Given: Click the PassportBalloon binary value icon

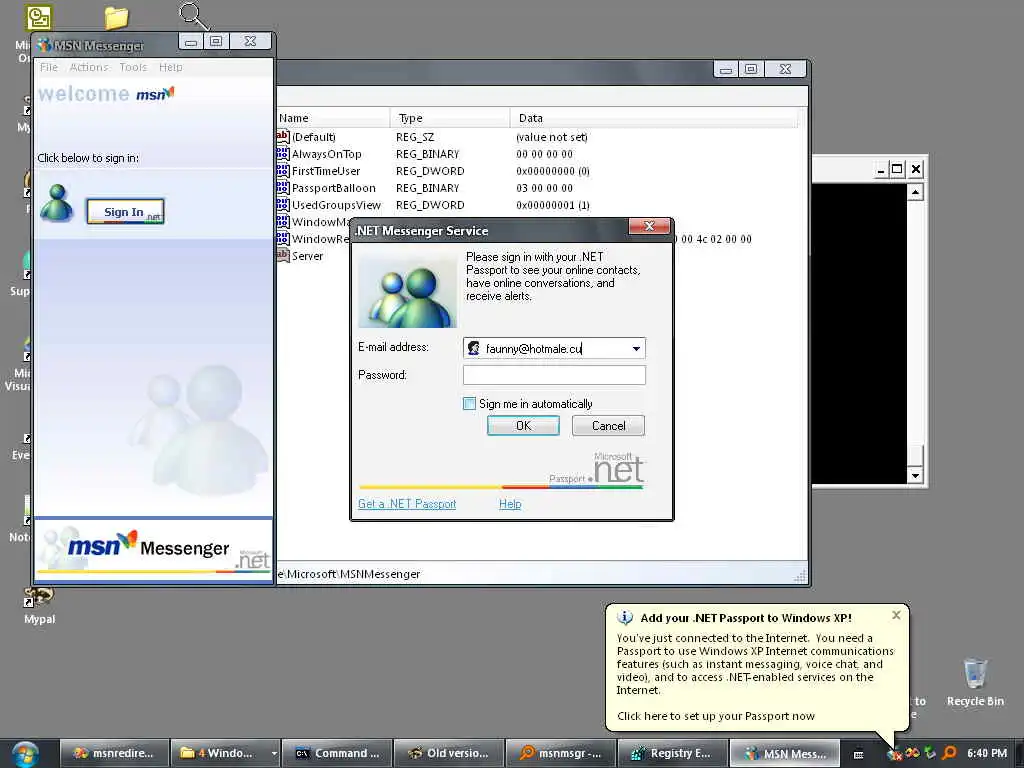Looking at the screenshot, I should [283, 187].
